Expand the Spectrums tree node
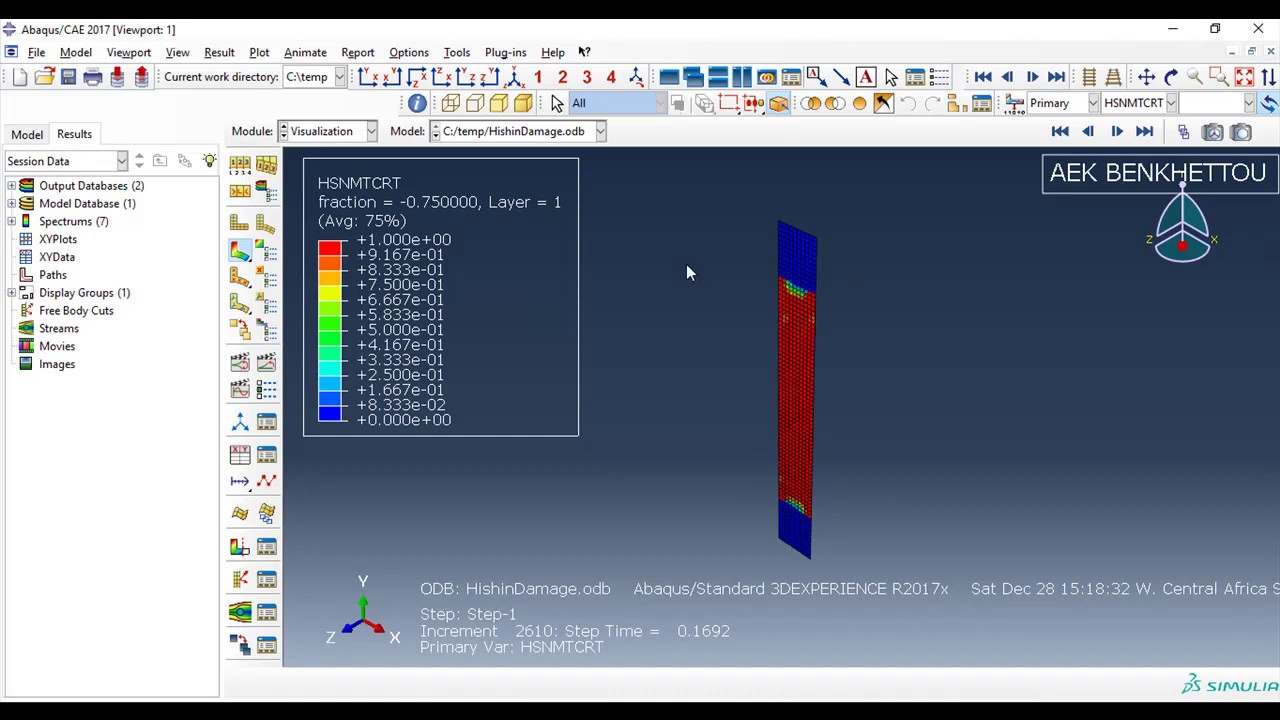Screen dimensions: 1280x720 click(11, 221)
